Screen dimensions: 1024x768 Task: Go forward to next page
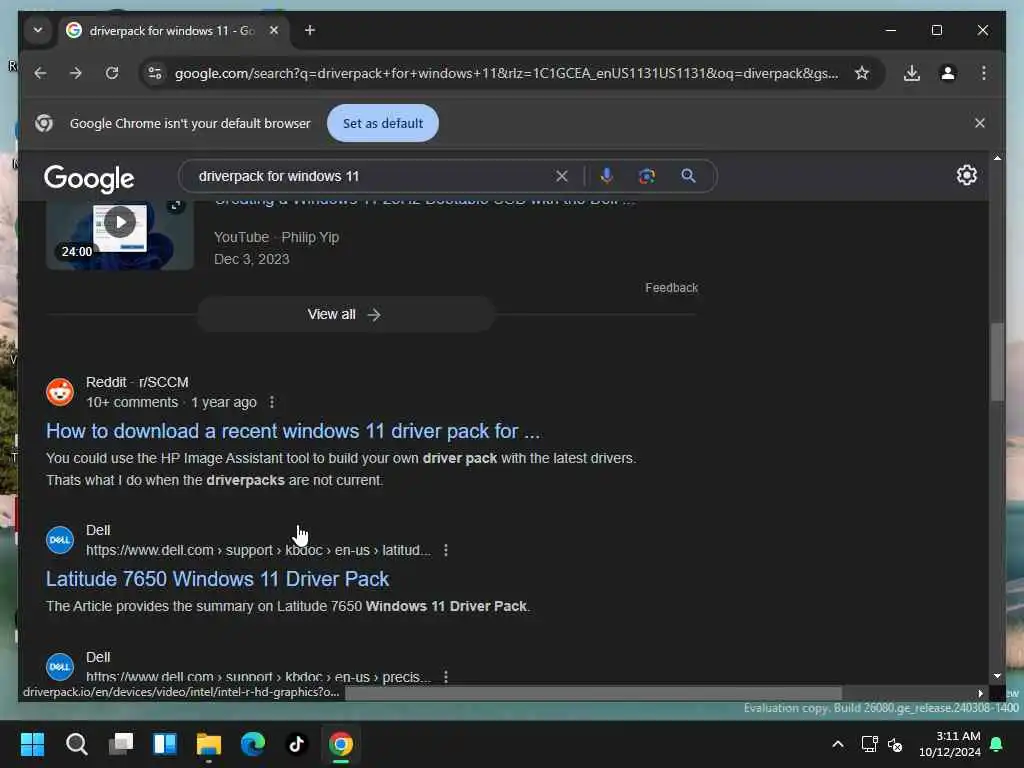tap(76, 73)
